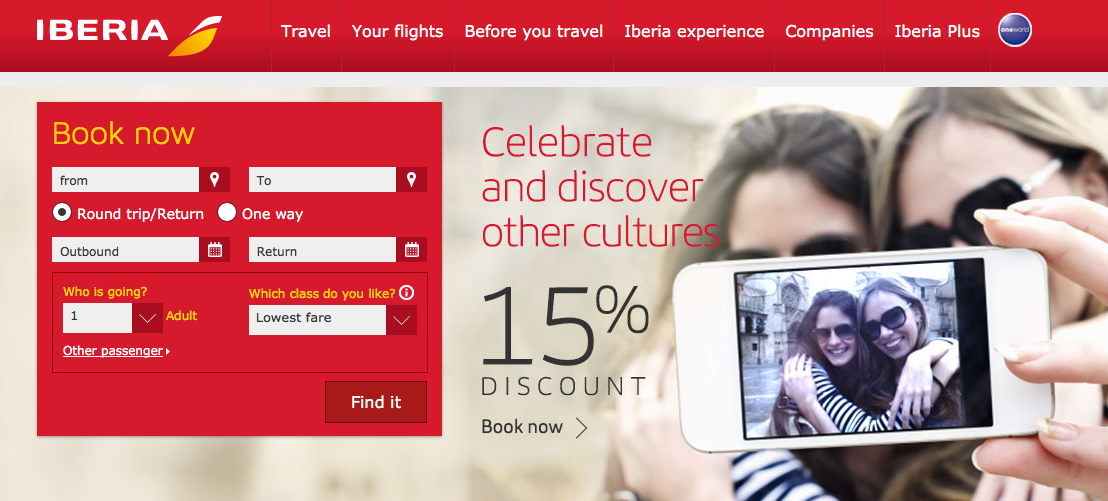Image resolution: width=1108 pixels, height=501 pixels.
Task: Open the Outbound date calendar icon
Action: point(215,250)
